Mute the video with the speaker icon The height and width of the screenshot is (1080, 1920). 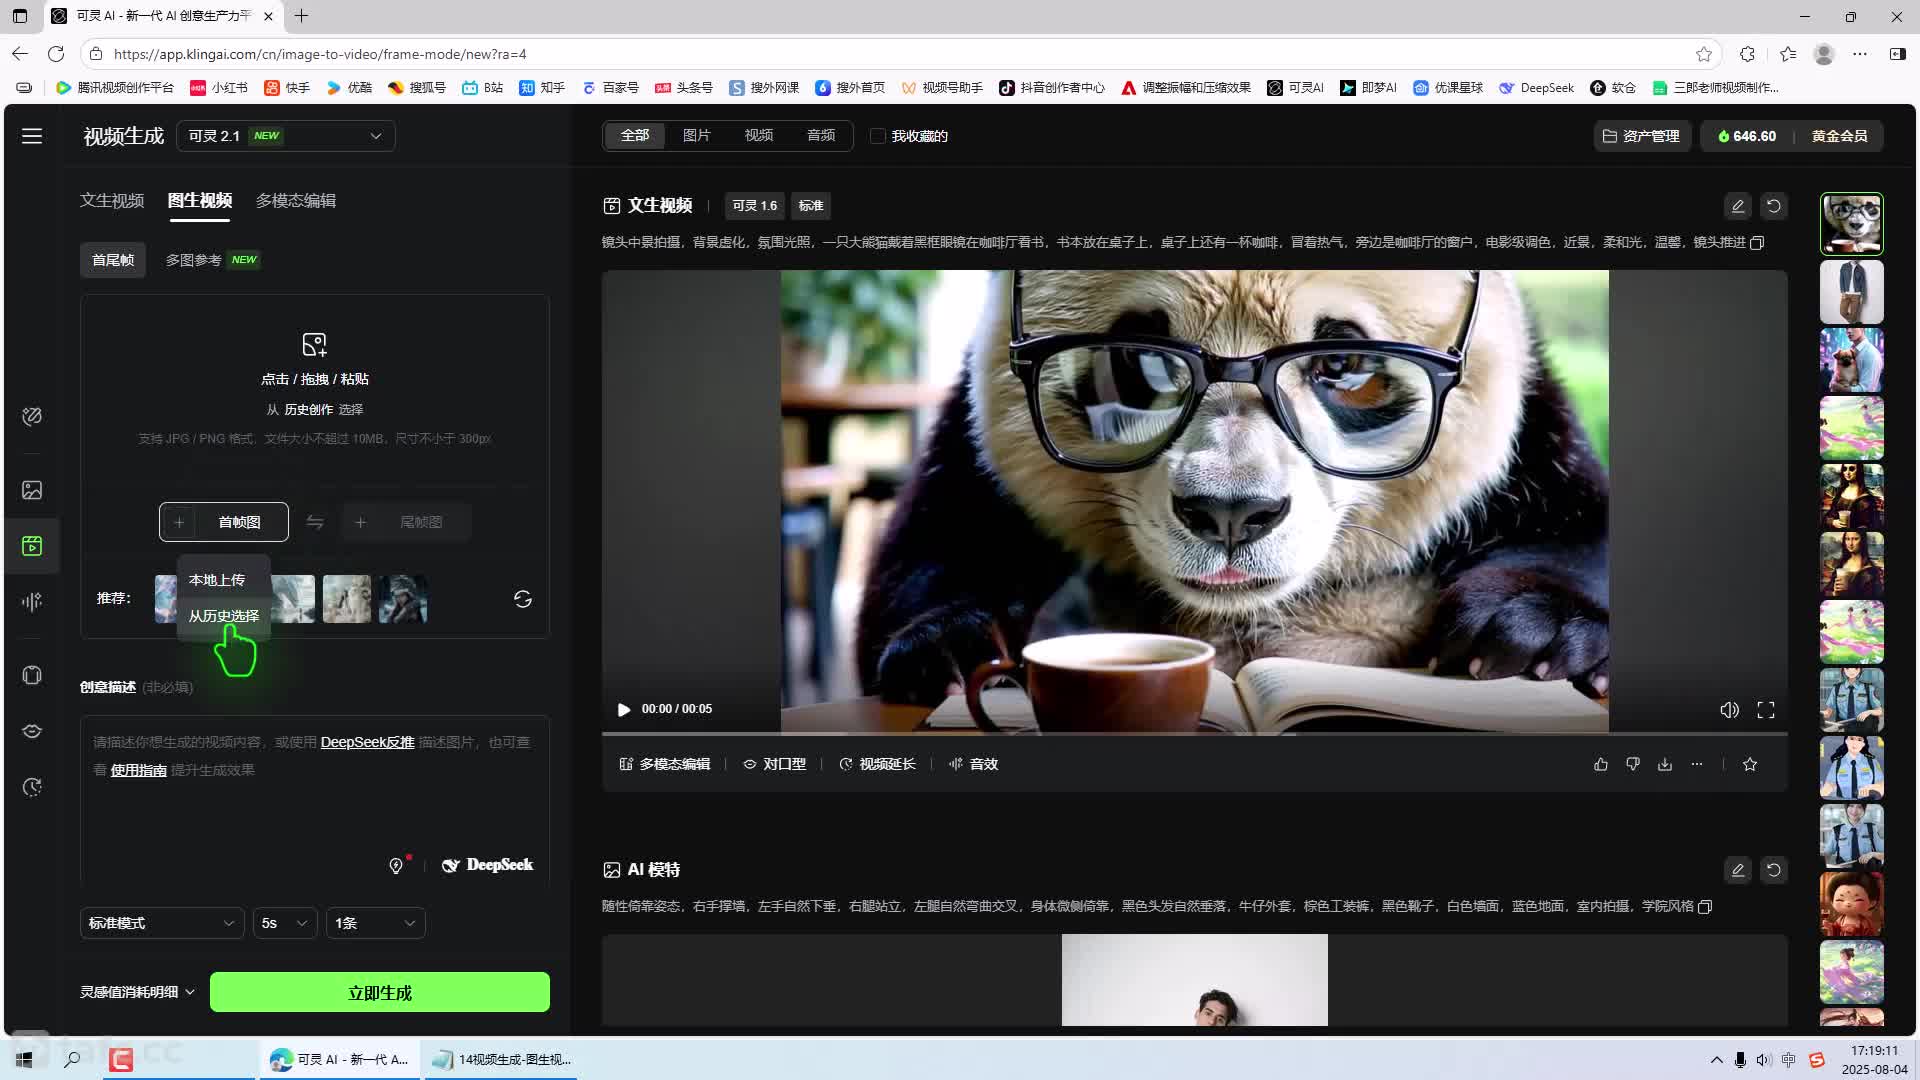1729,709
